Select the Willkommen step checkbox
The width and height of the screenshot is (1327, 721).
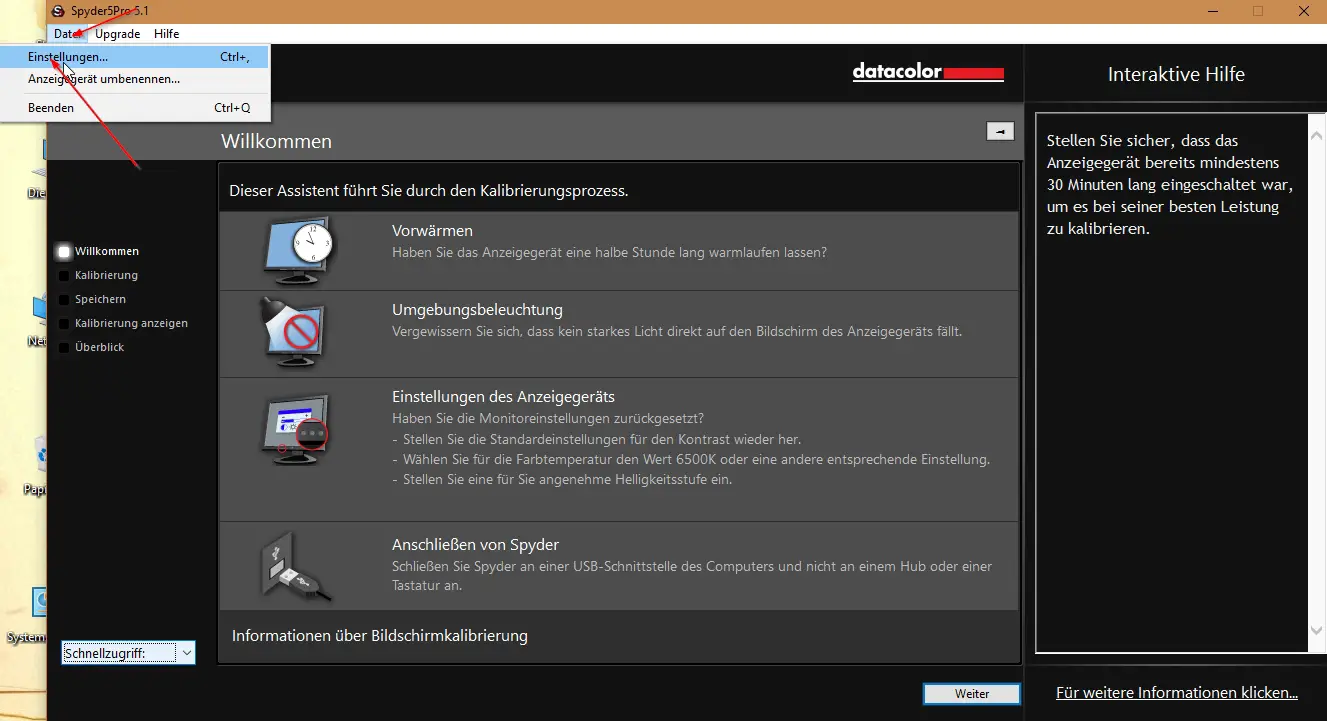[x=65, y=252]
